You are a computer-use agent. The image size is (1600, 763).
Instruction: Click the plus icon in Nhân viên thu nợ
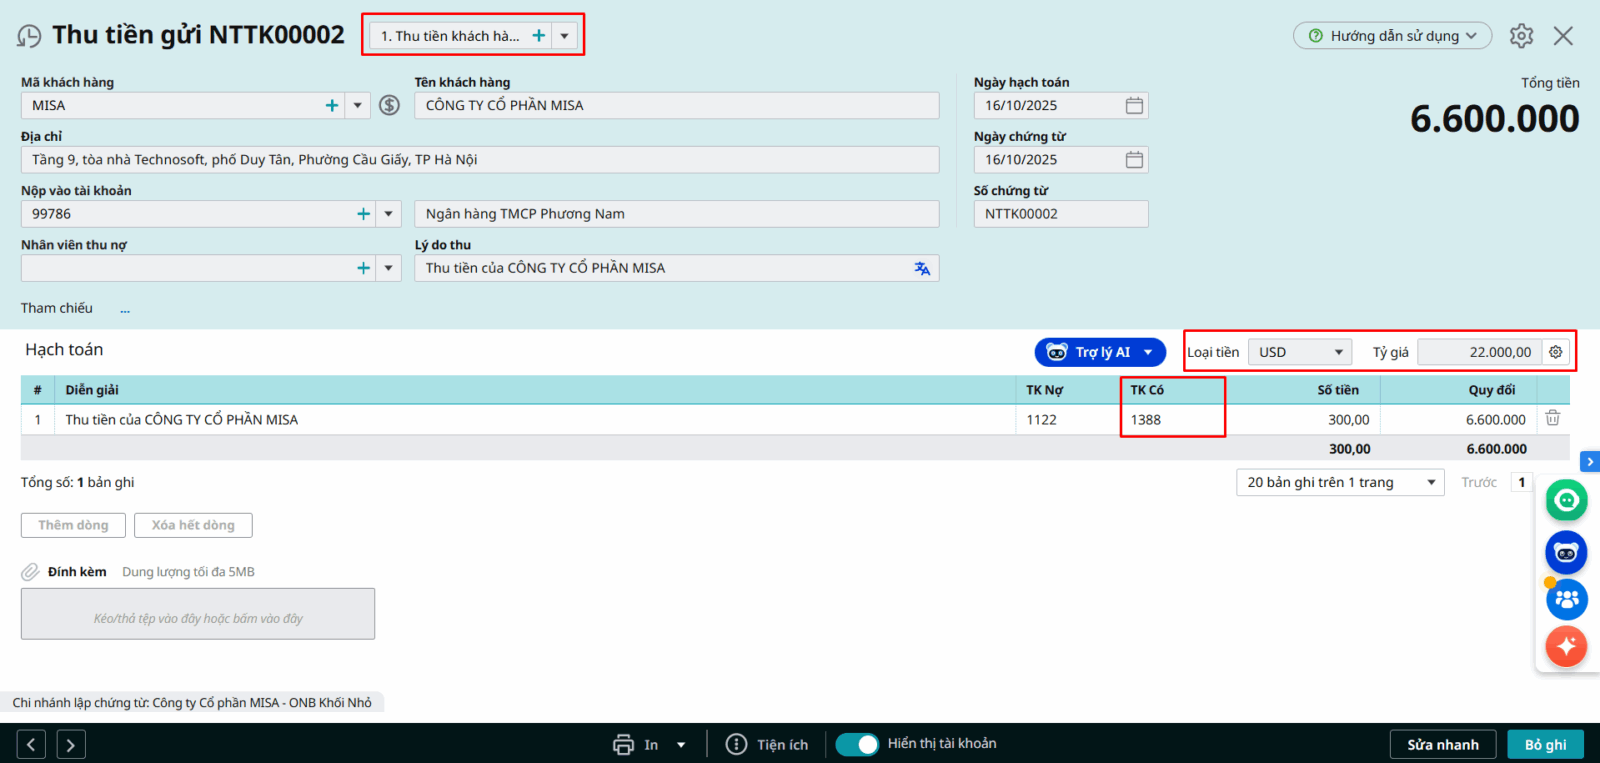click(x=363, y=268)
